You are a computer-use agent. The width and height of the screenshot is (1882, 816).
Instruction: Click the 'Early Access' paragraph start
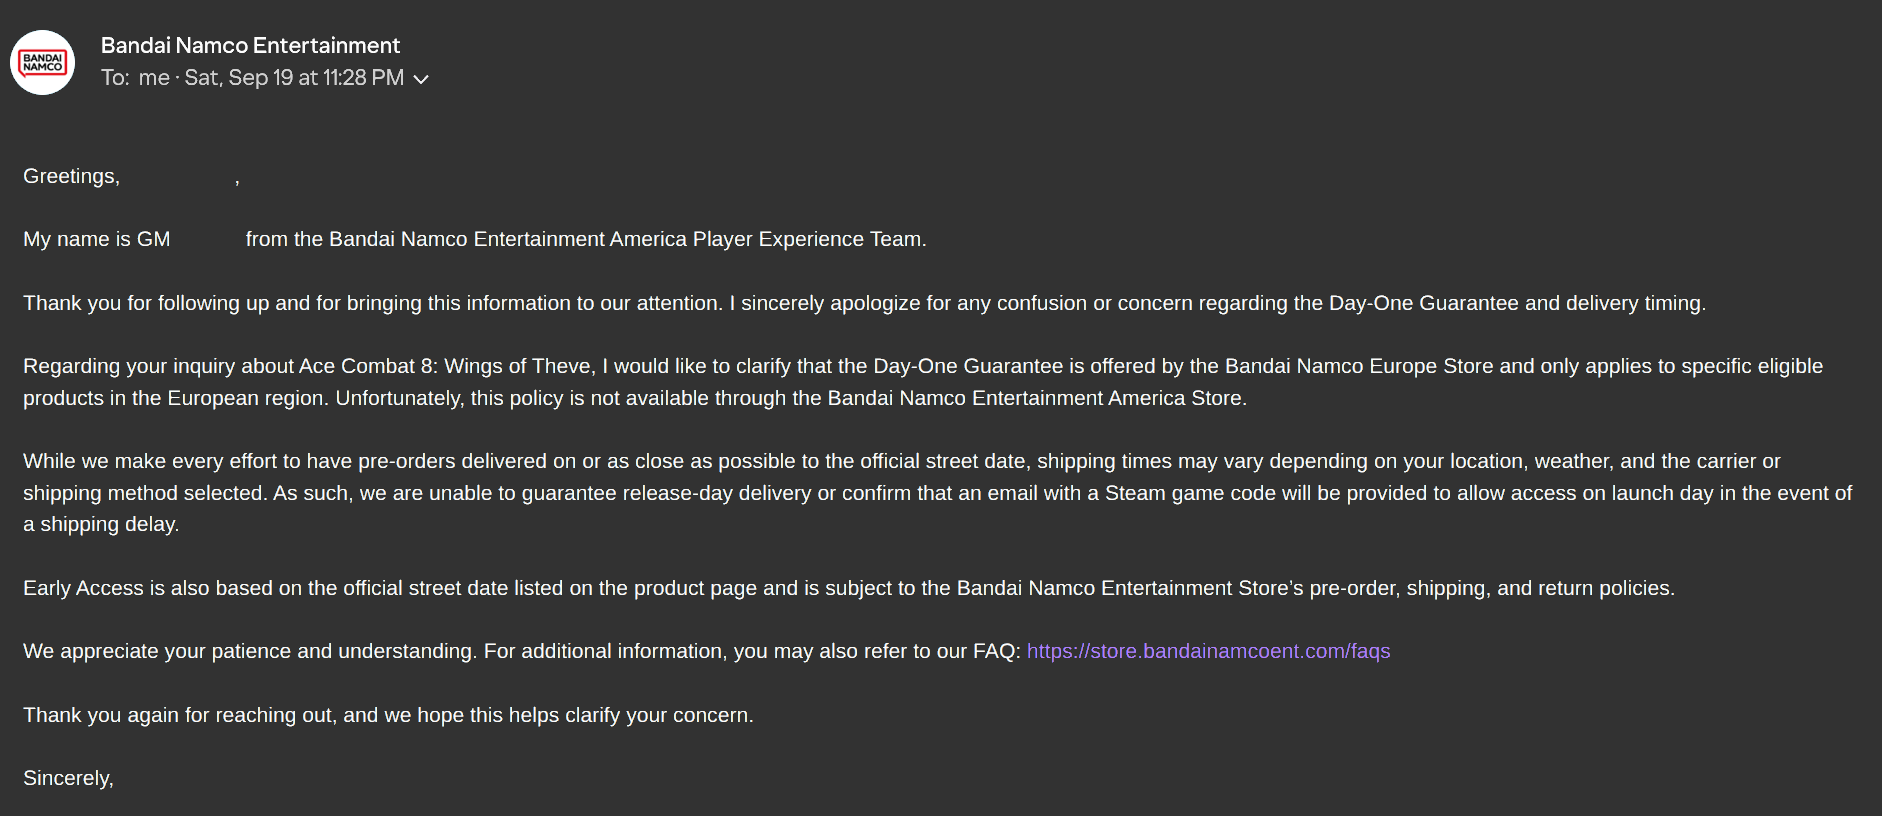(83, 588)
